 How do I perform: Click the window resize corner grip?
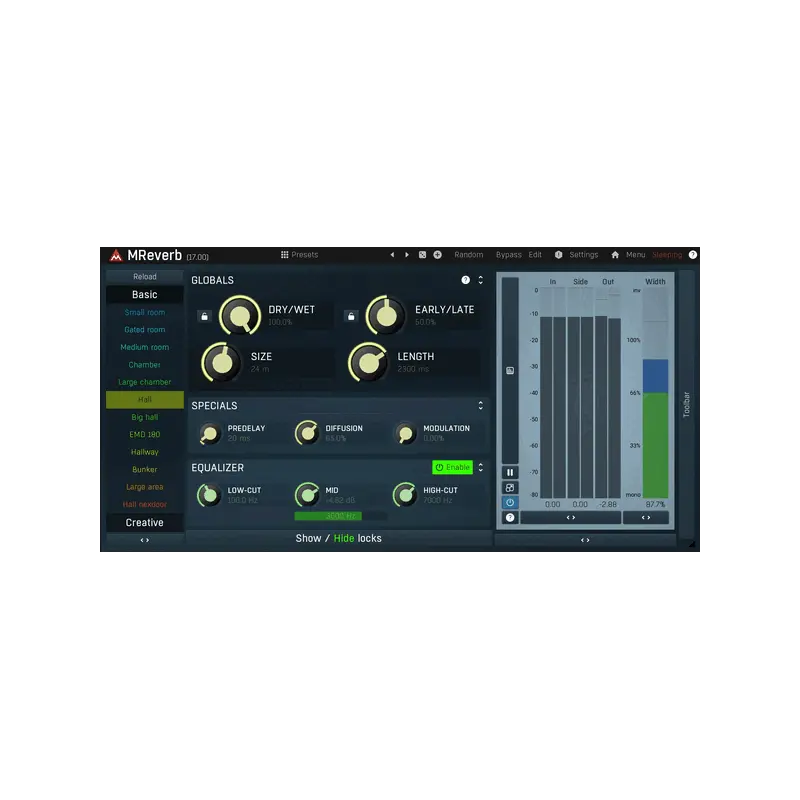click(692, 545)
